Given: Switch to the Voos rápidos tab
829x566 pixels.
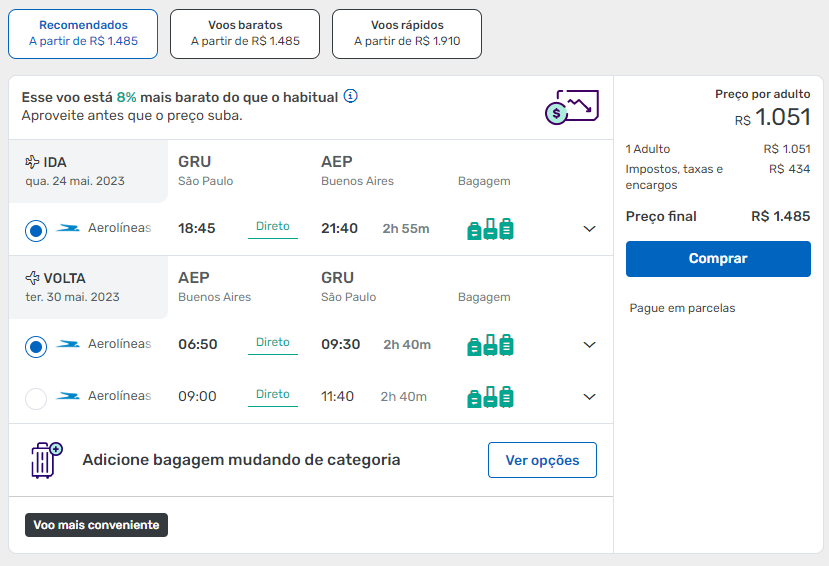Looking at the screenshot, I should coord(407,33).
